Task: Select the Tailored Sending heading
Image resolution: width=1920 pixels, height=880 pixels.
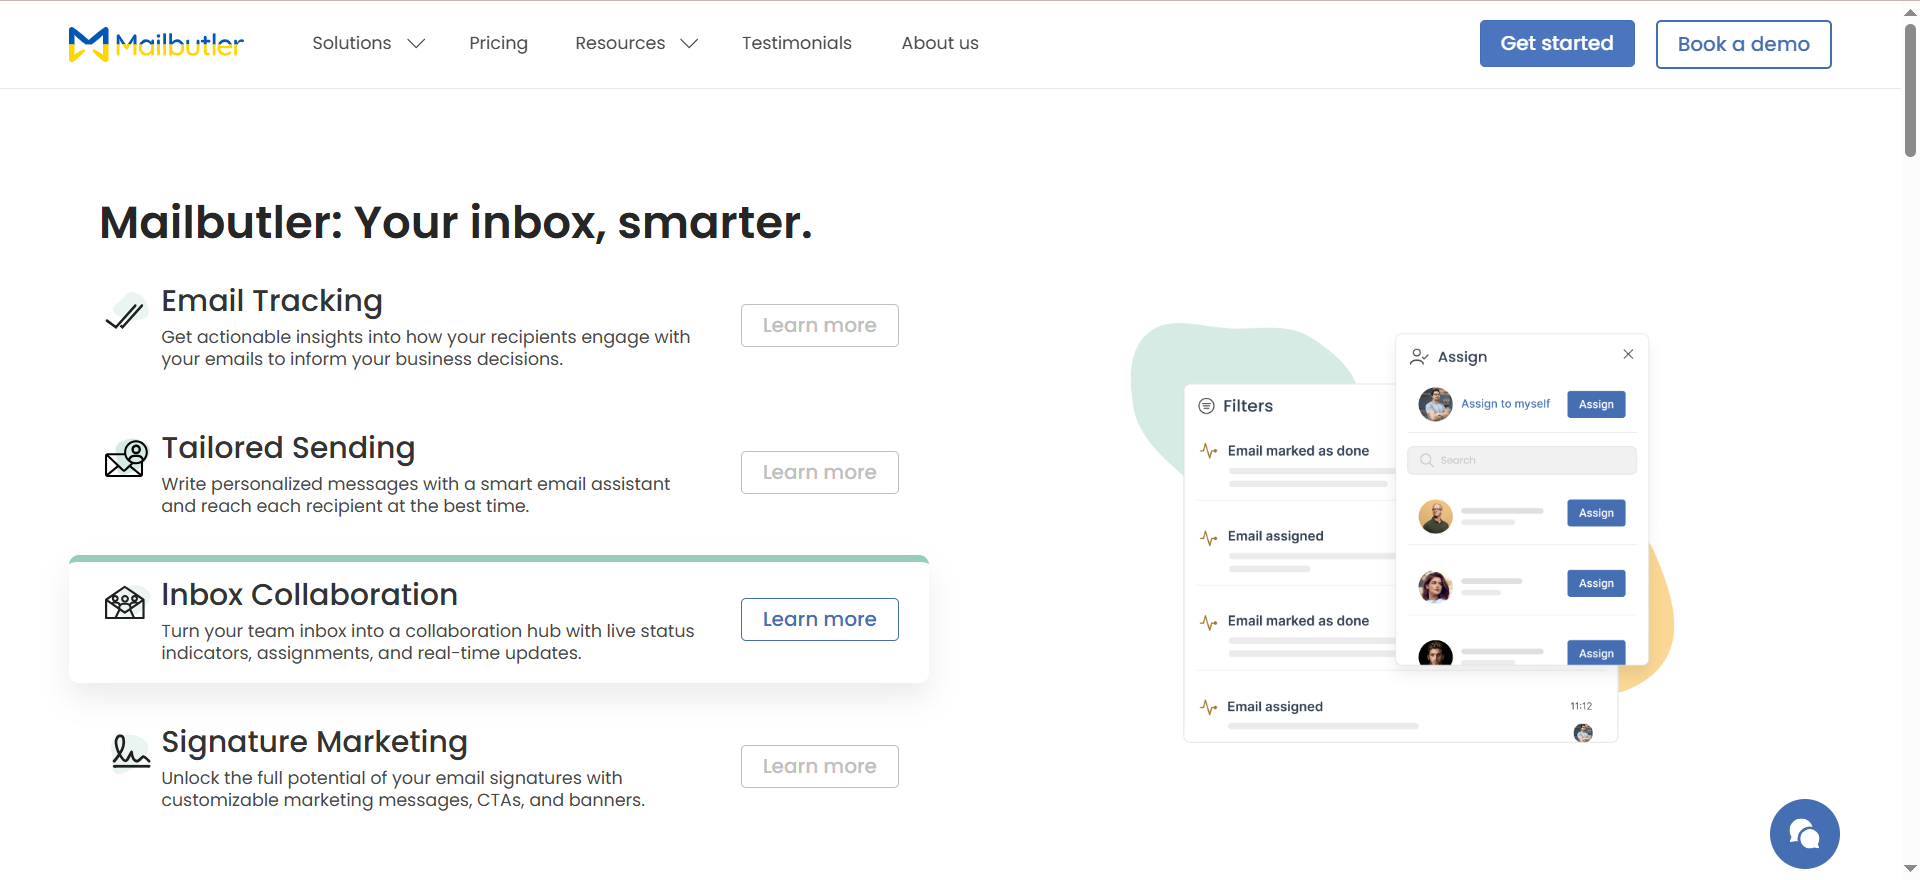Action: pyautogui.click(x=288, y=448)
